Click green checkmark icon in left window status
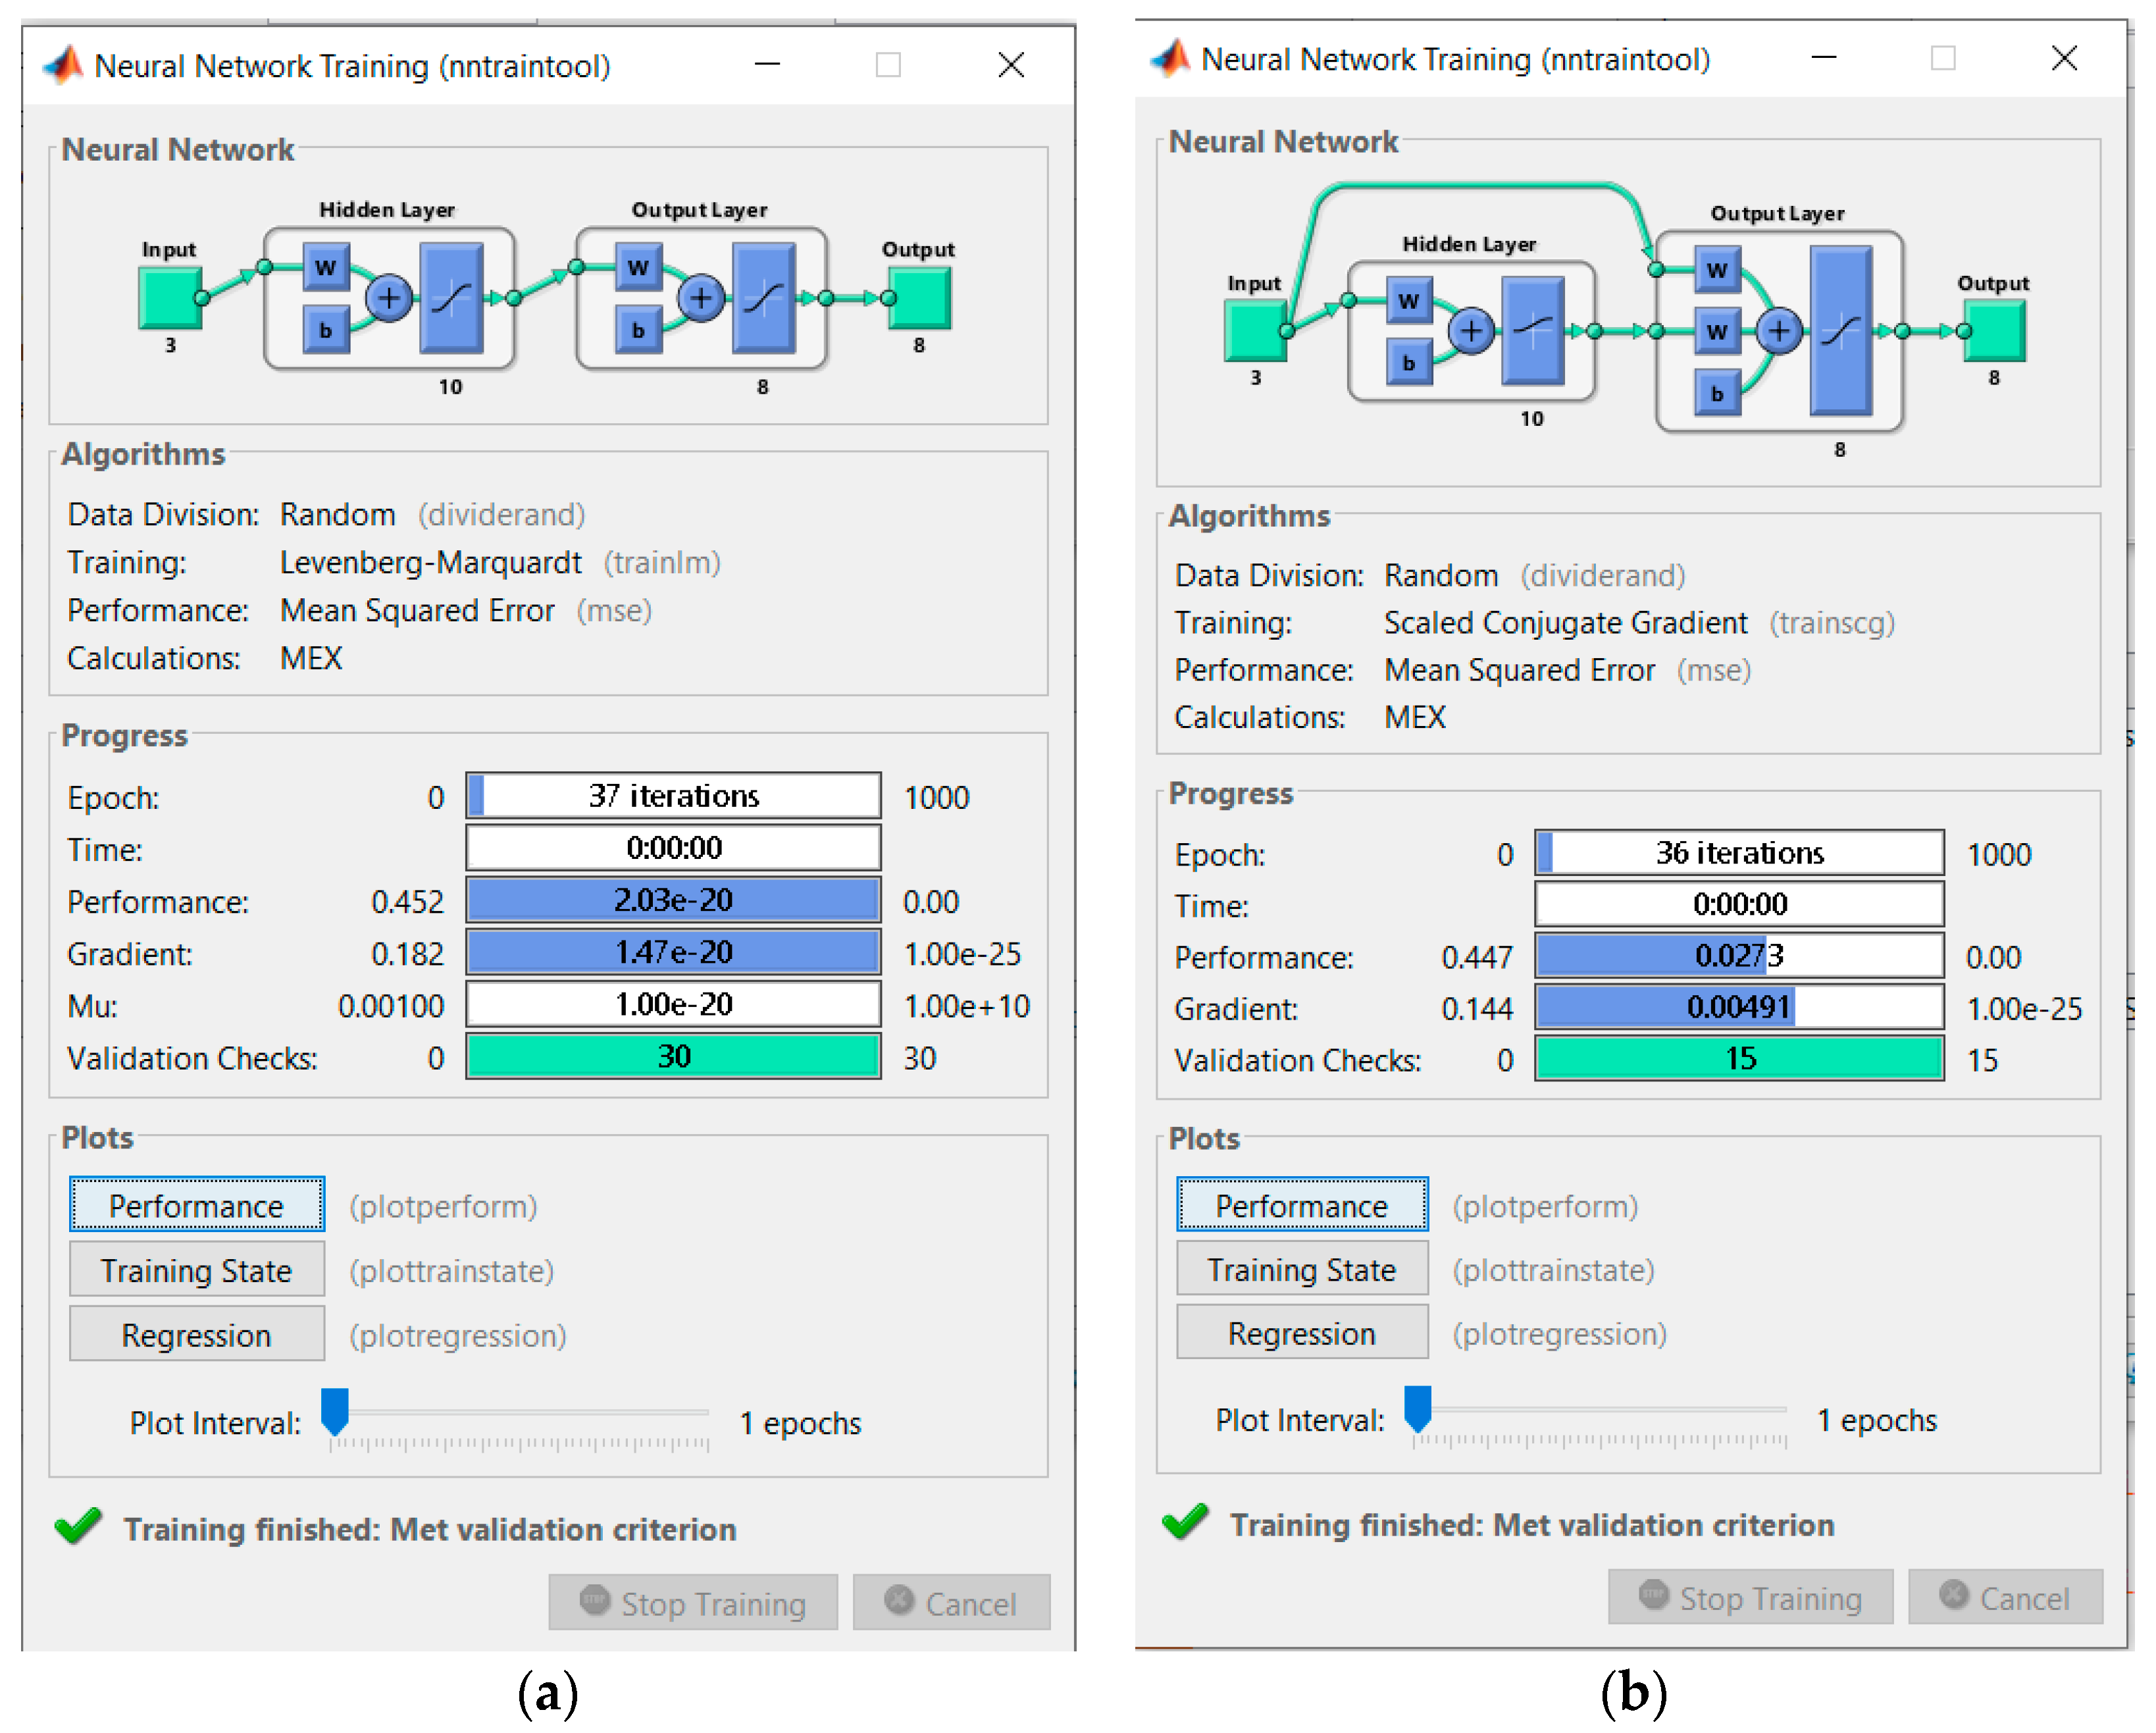 (78, 1525)
